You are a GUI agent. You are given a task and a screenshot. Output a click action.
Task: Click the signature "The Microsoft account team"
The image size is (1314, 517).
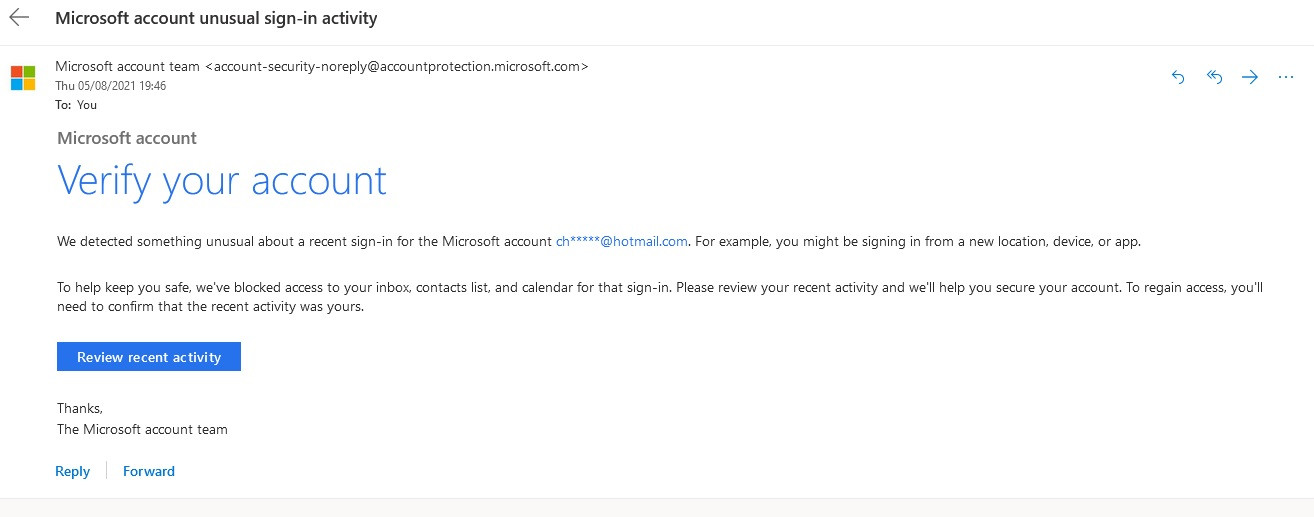tap(142, 430)
